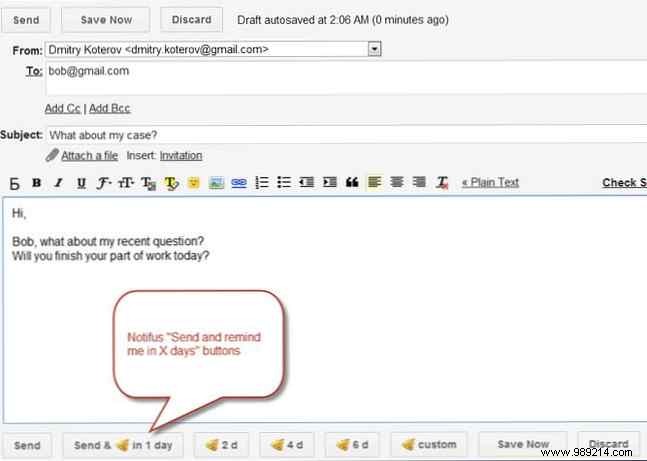Click the Subject input field
The image size is (647, 461).
click(347, 135)
